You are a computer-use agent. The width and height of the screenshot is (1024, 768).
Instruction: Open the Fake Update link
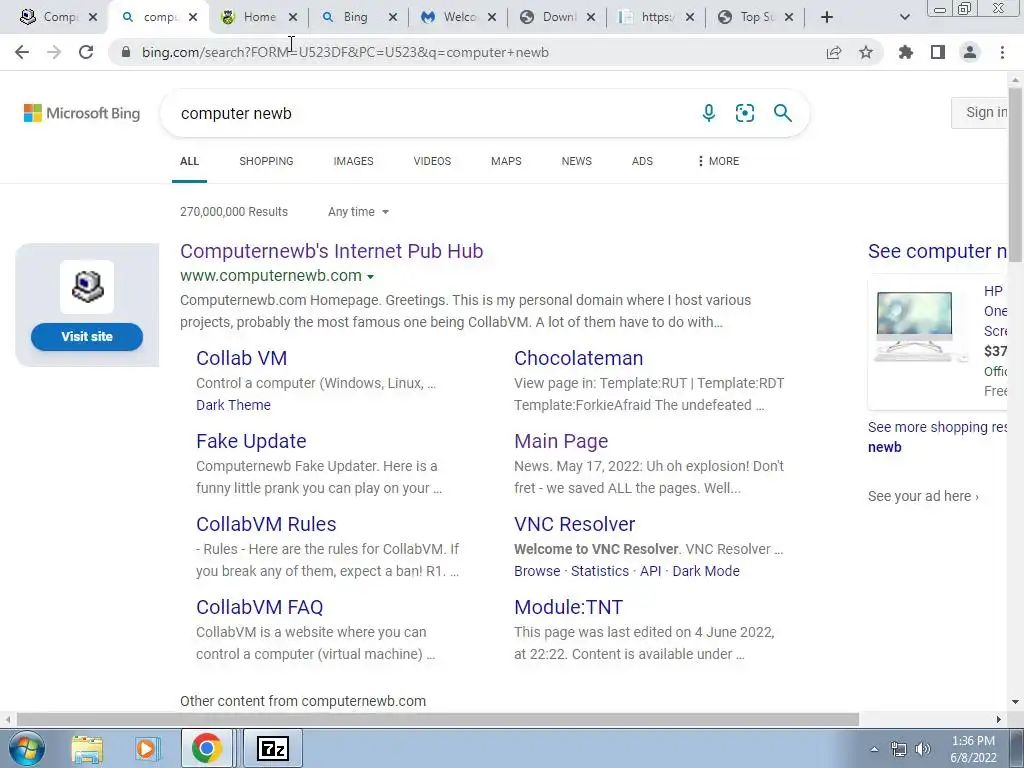[251, 441]
